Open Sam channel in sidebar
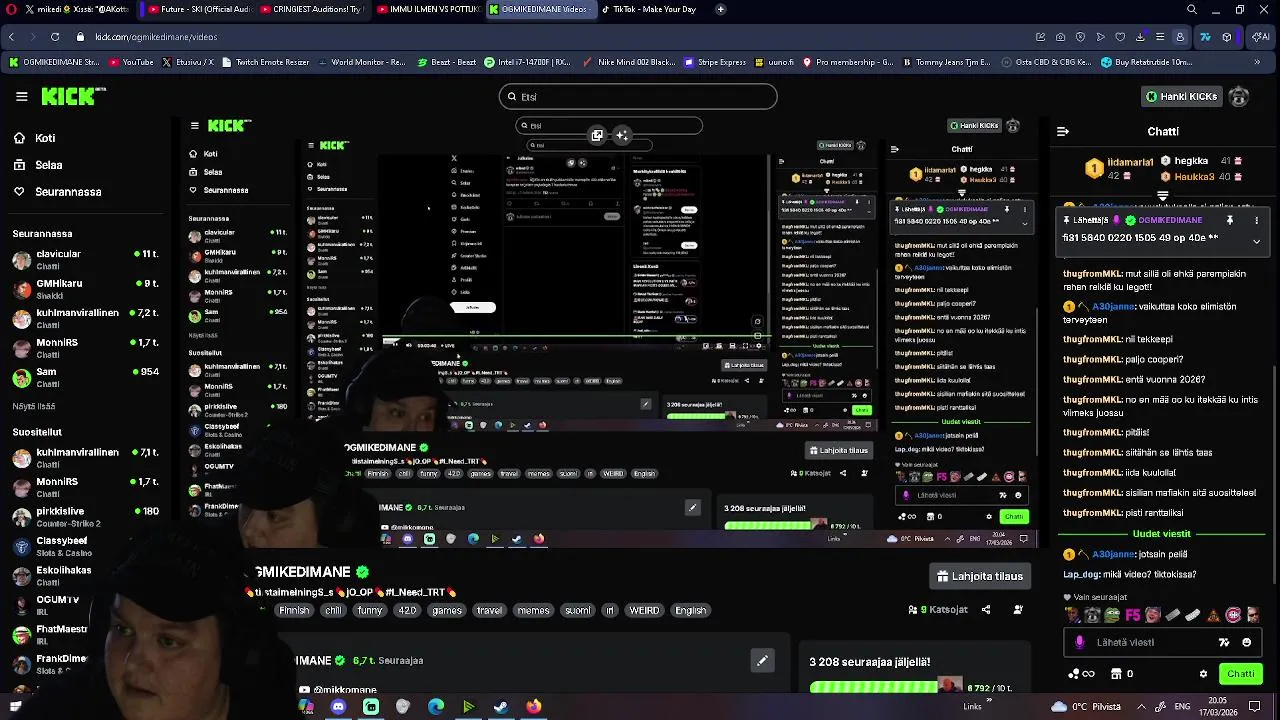This screenshot has width=1280, height=720. (x=86, y=377)
